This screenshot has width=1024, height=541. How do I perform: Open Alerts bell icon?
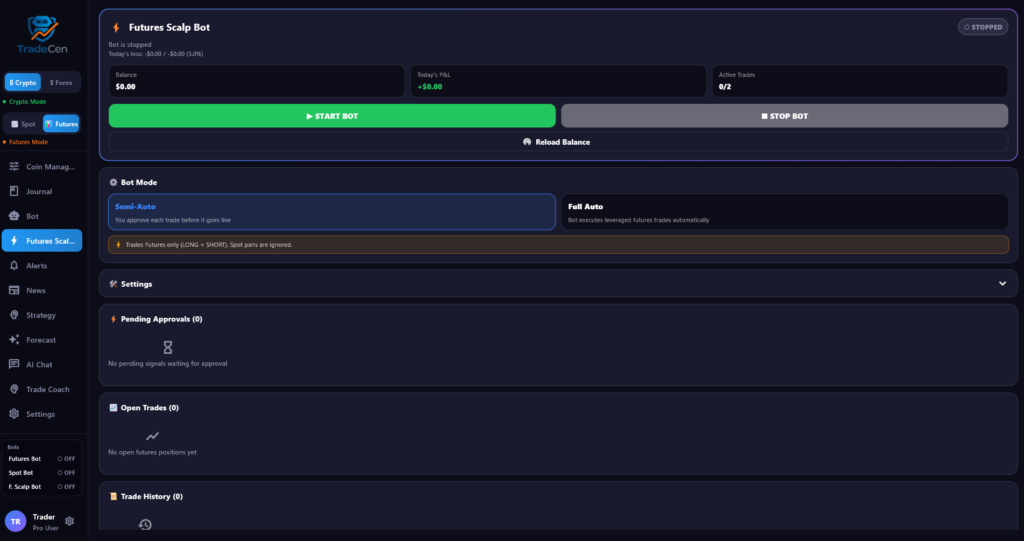point(14,265)
